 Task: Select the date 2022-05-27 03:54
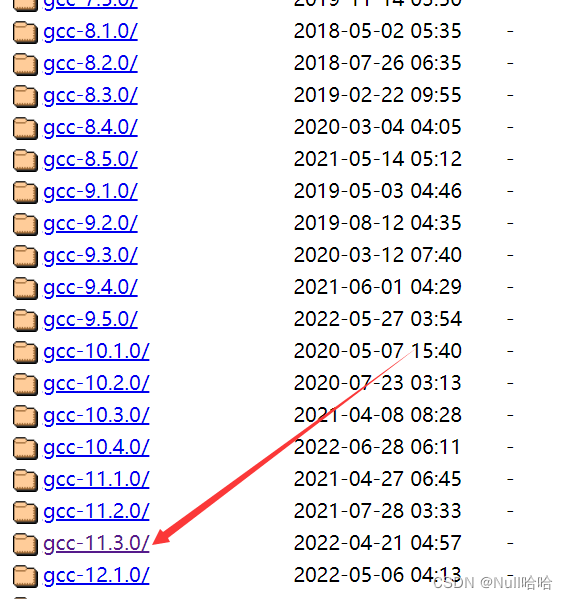pos(377,319)
